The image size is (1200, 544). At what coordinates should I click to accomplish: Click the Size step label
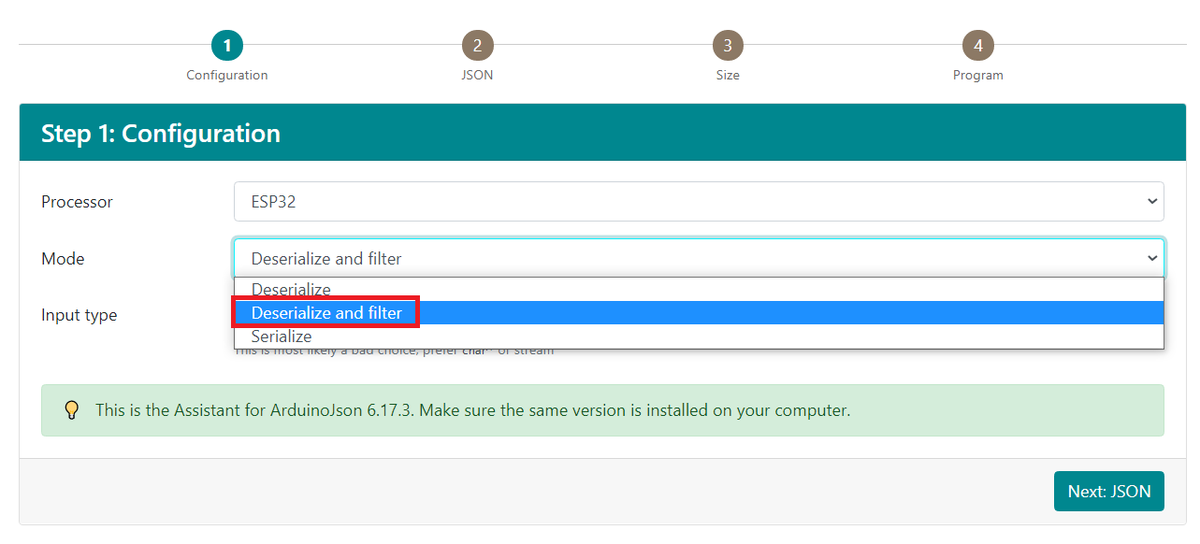[727, 75]
